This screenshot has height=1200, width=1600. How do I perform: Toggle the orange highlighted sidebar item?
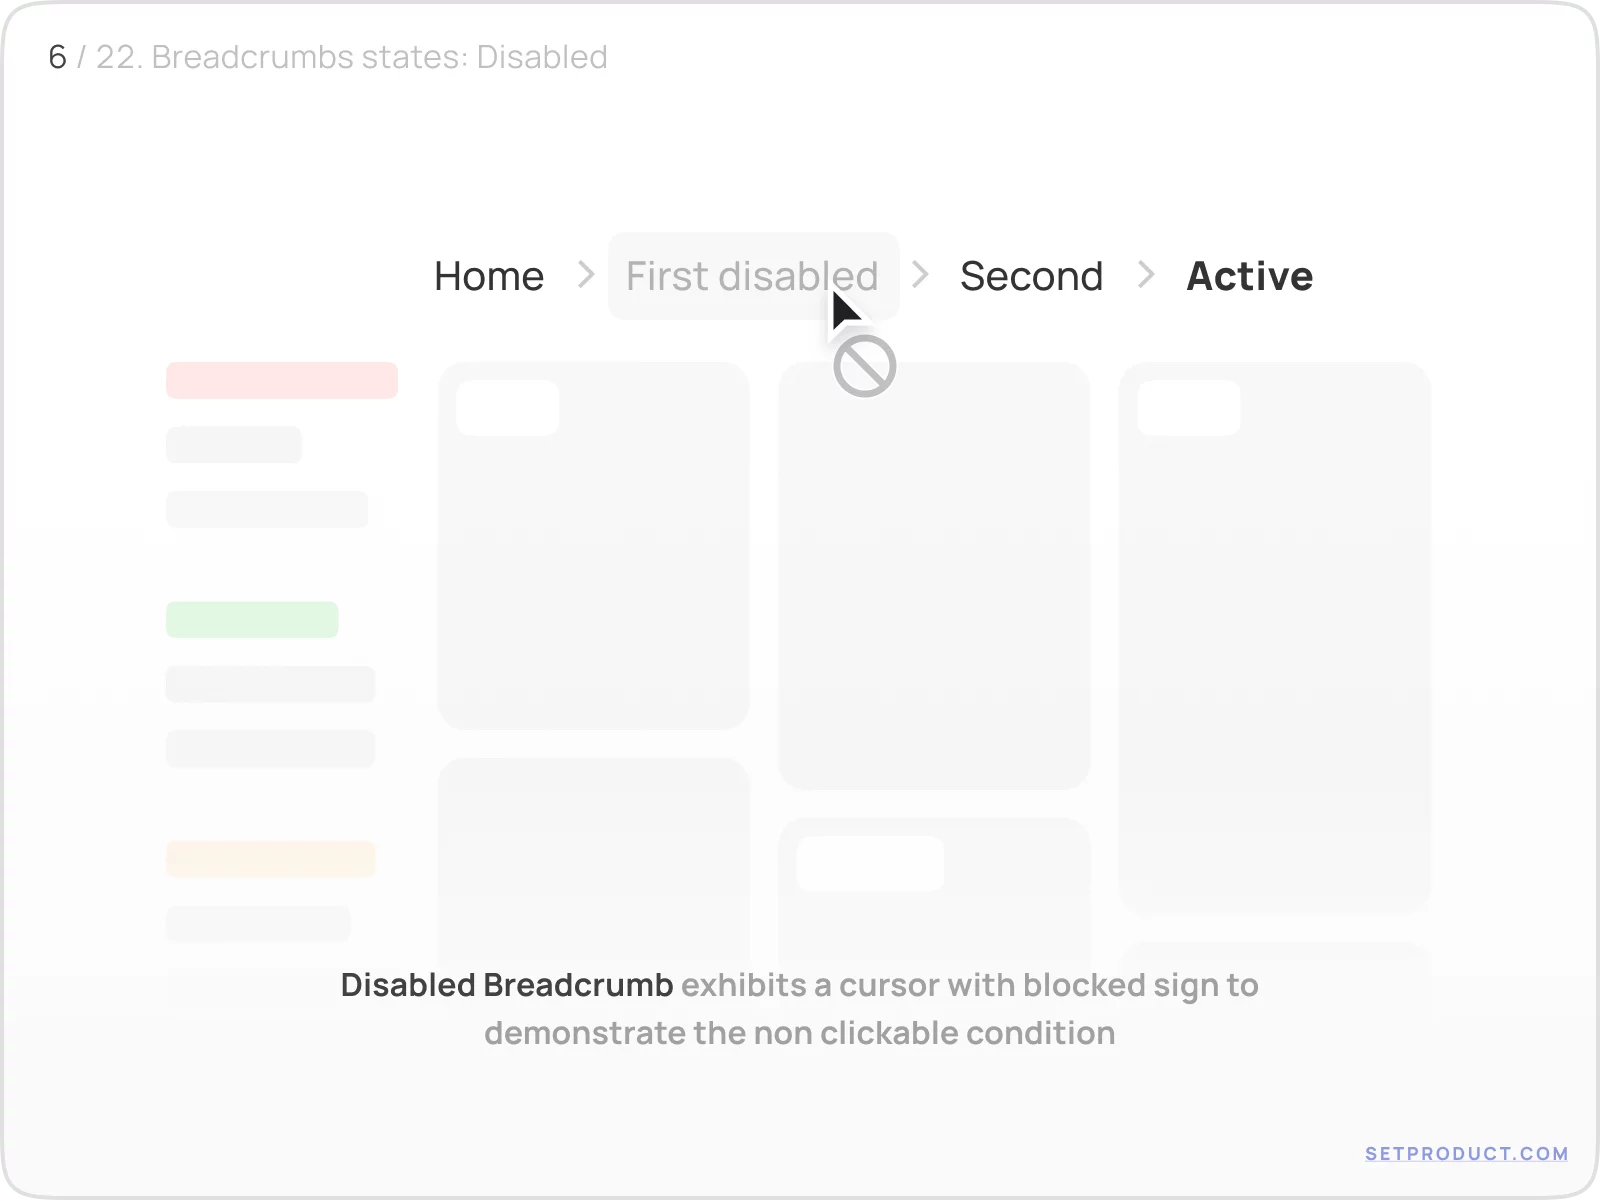tap(270, 858)
